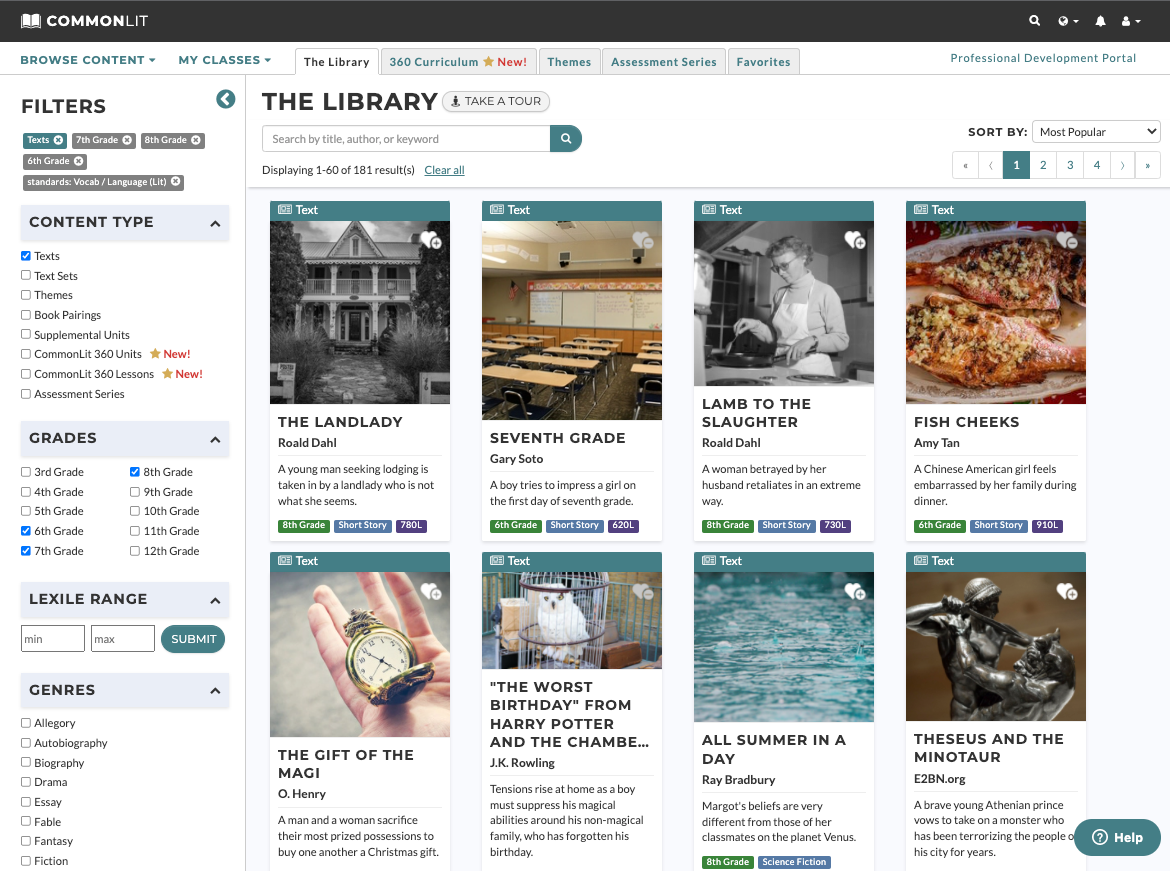Go to results page 3
1170x871 pixels.
click(1070, 165)
